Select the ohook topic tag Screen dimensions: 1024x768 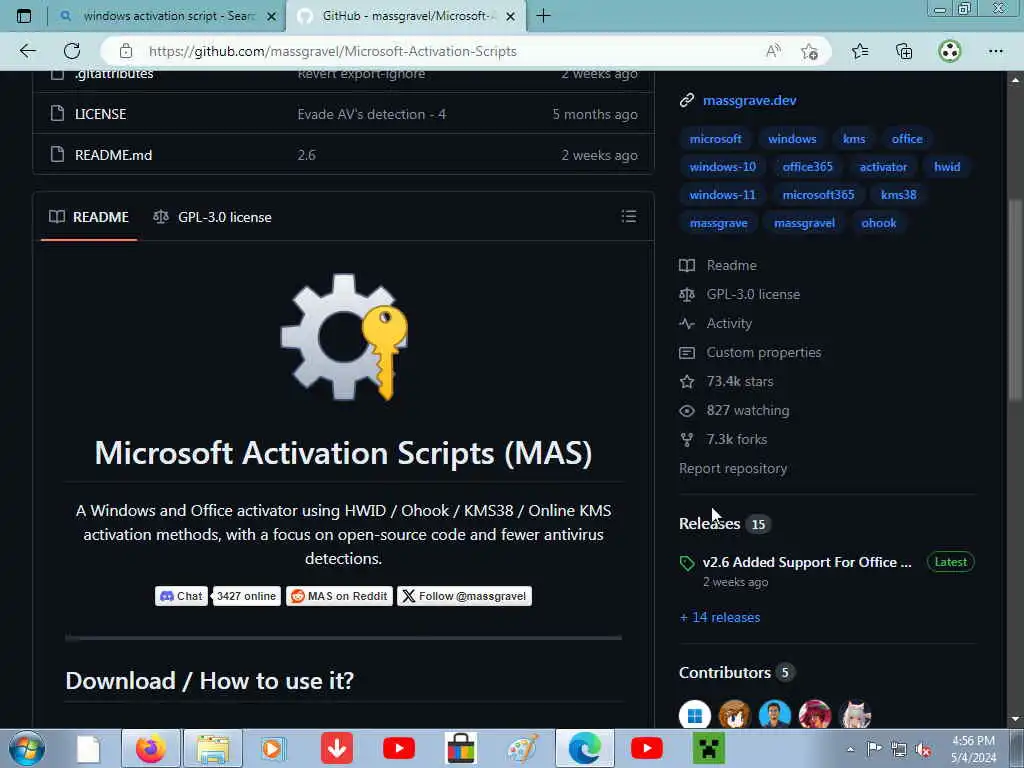pyautogui.click(x=878, y=223)
